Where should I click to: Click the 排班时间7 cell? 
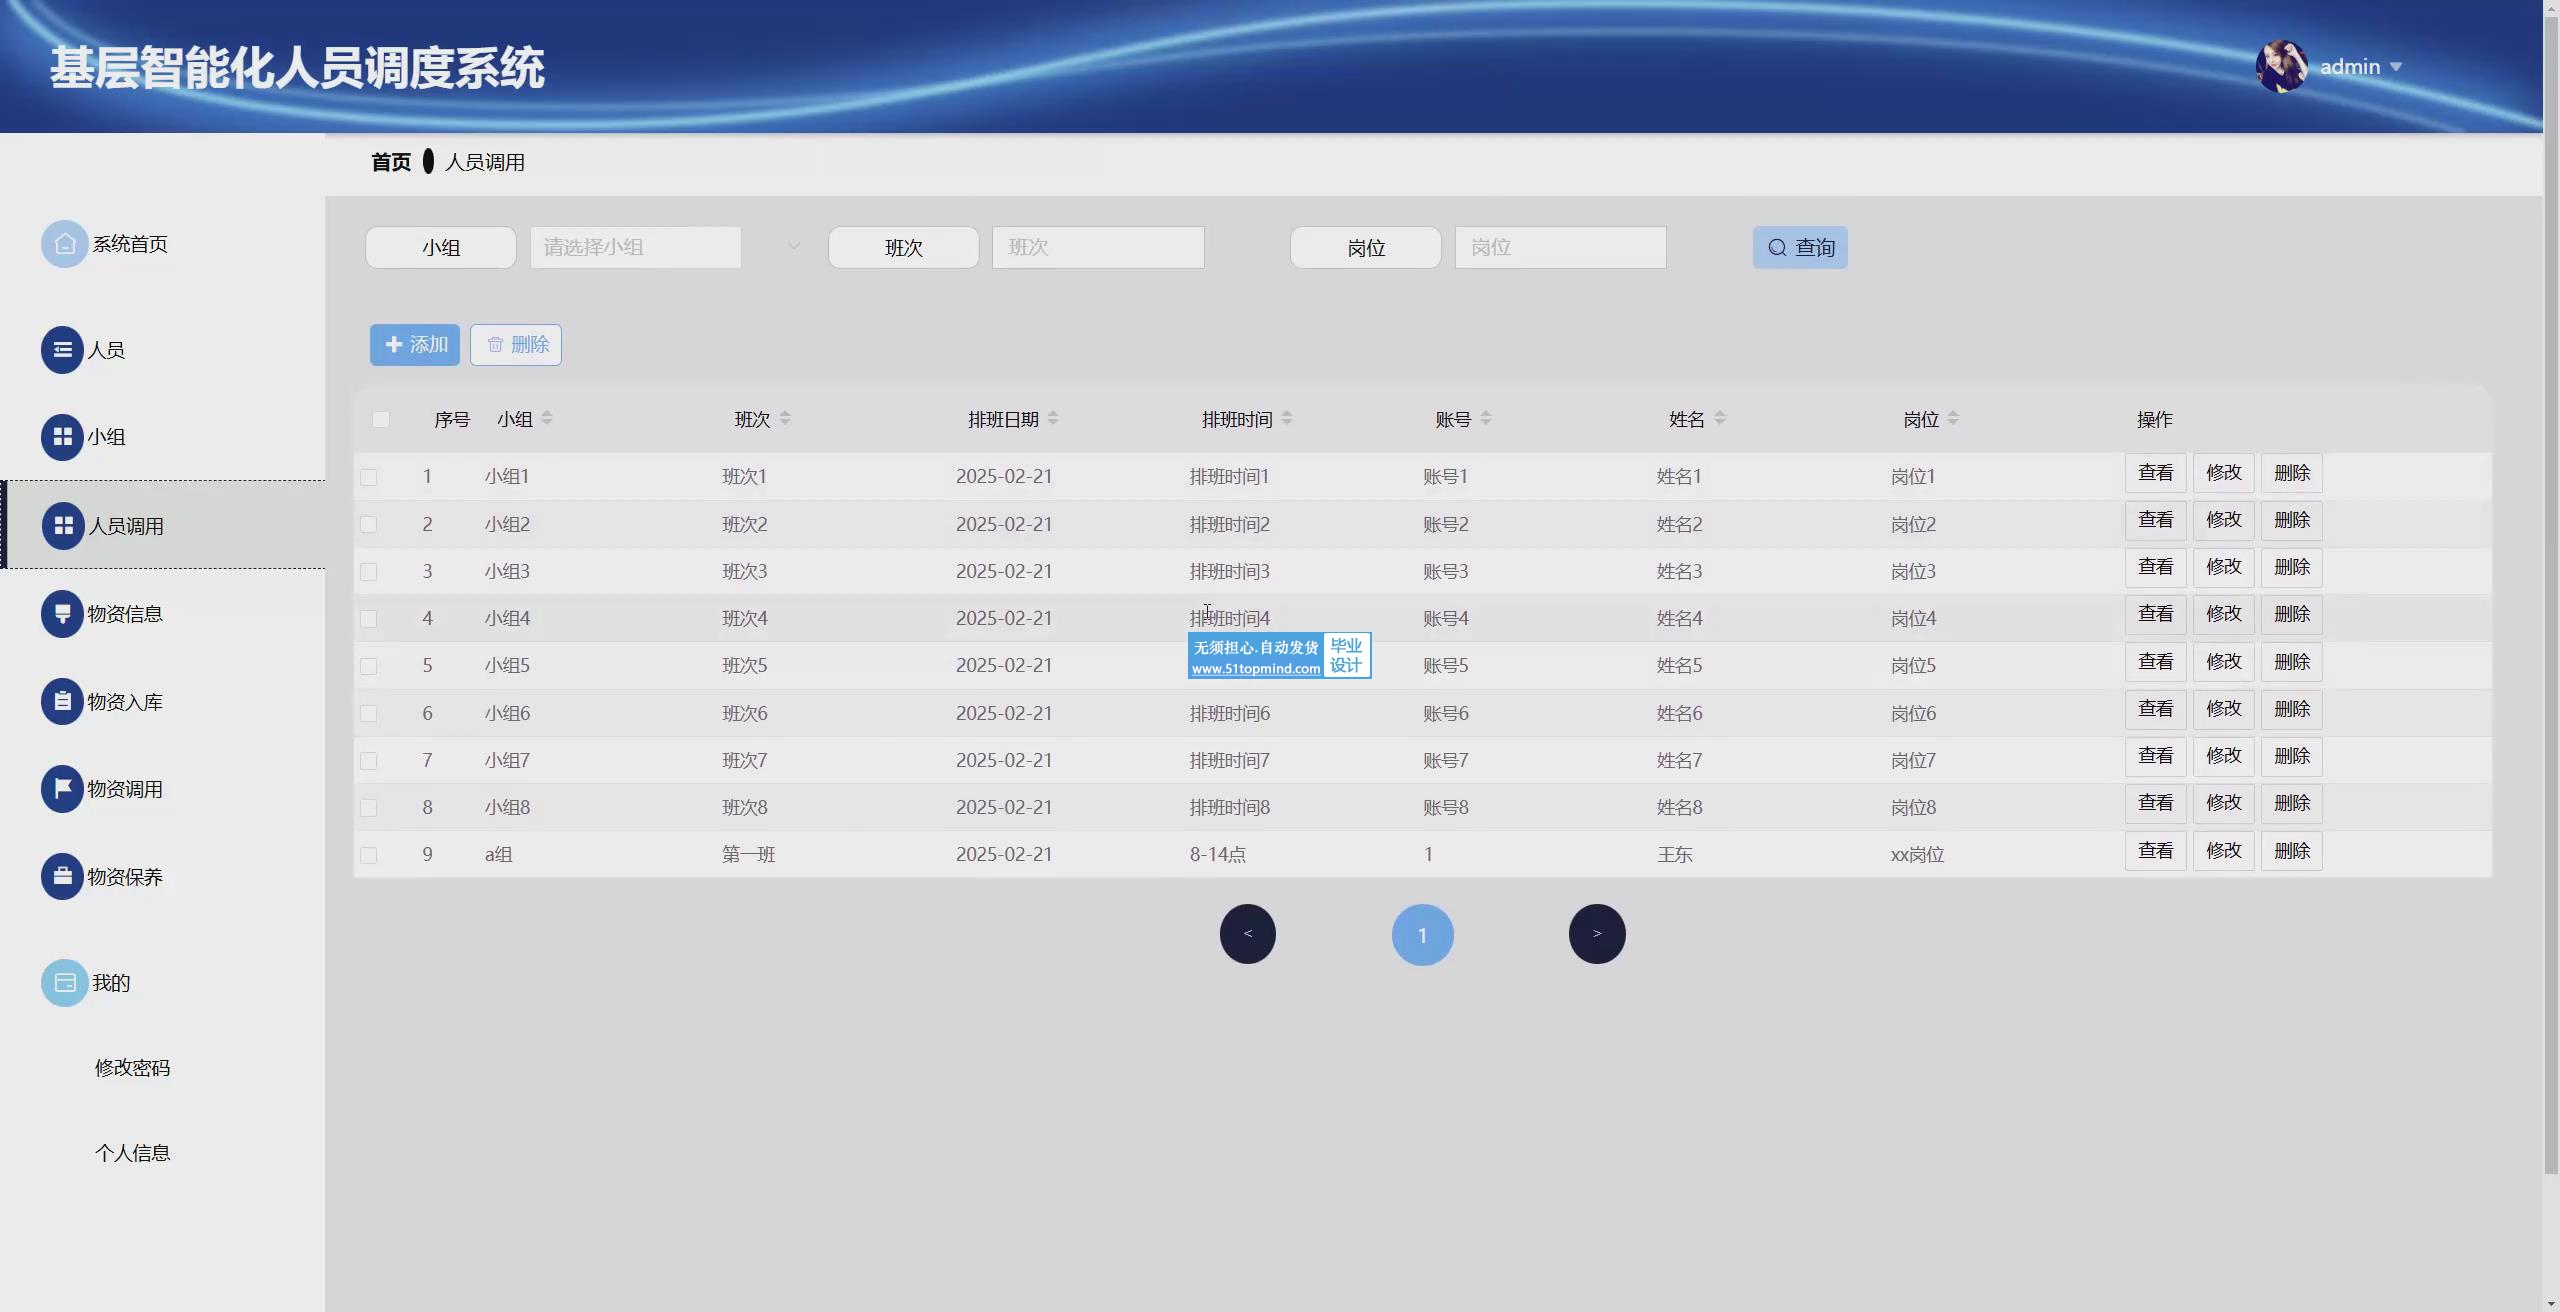pos(1230,761)
